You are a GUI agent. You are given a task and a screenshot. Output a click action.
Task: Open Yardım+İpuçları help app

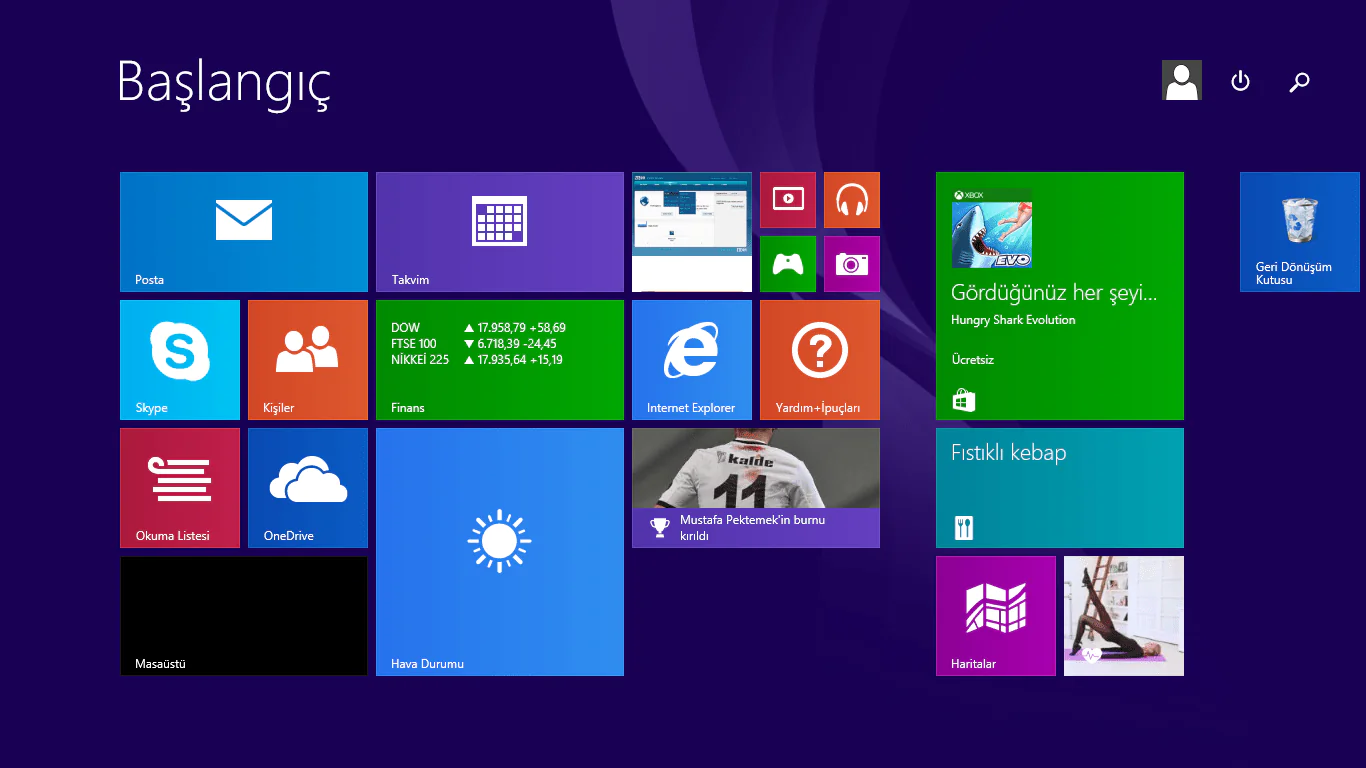[819, 359]
